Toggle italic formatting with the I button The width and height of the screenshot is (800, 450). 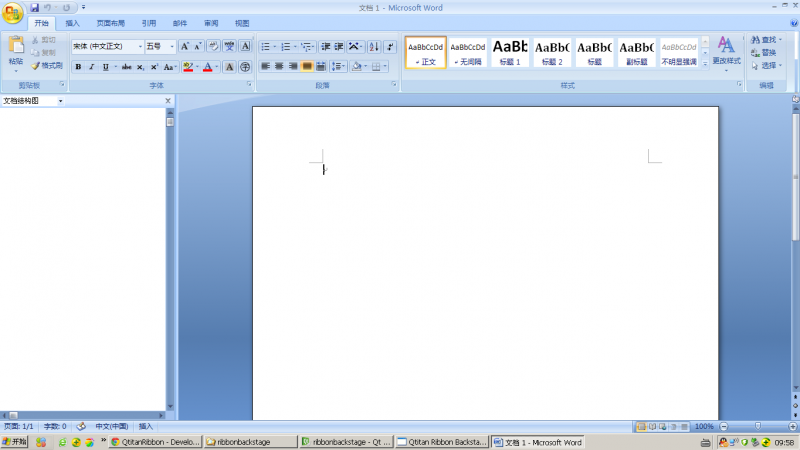click(91, 67)
